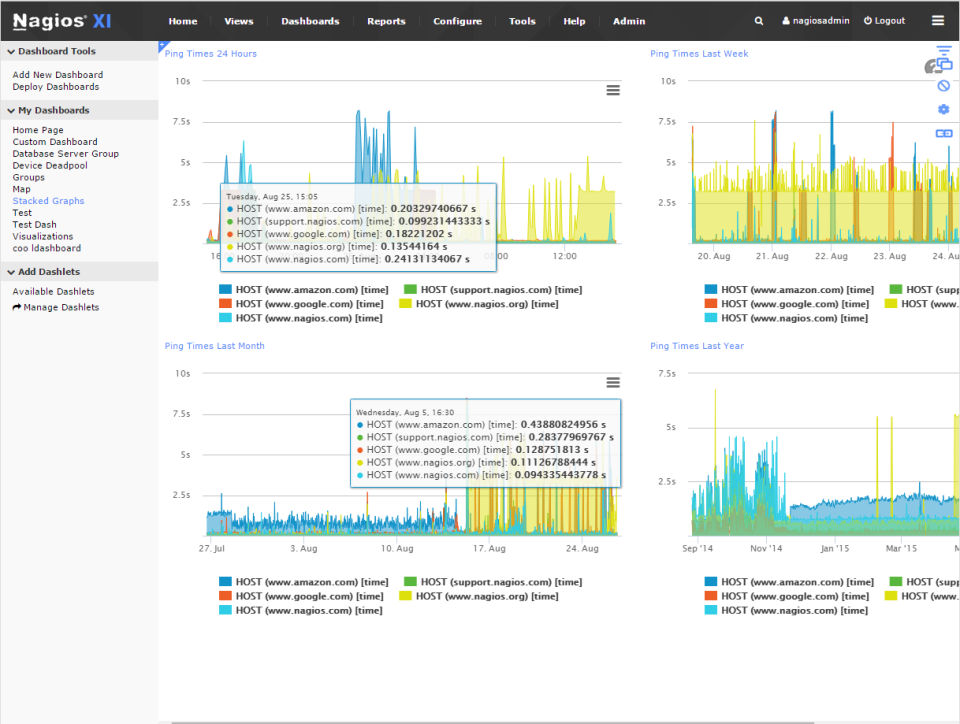Open the Configure menu
960x724 pixels.
457,21
